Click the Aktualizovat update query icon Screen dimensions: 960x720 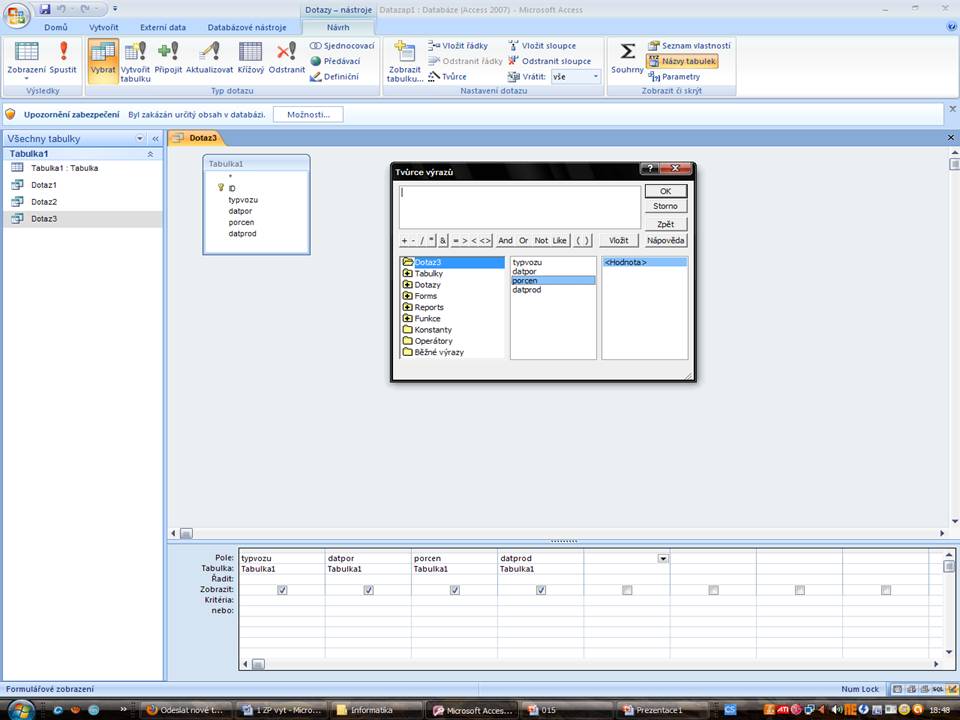[x=209, y=52]
